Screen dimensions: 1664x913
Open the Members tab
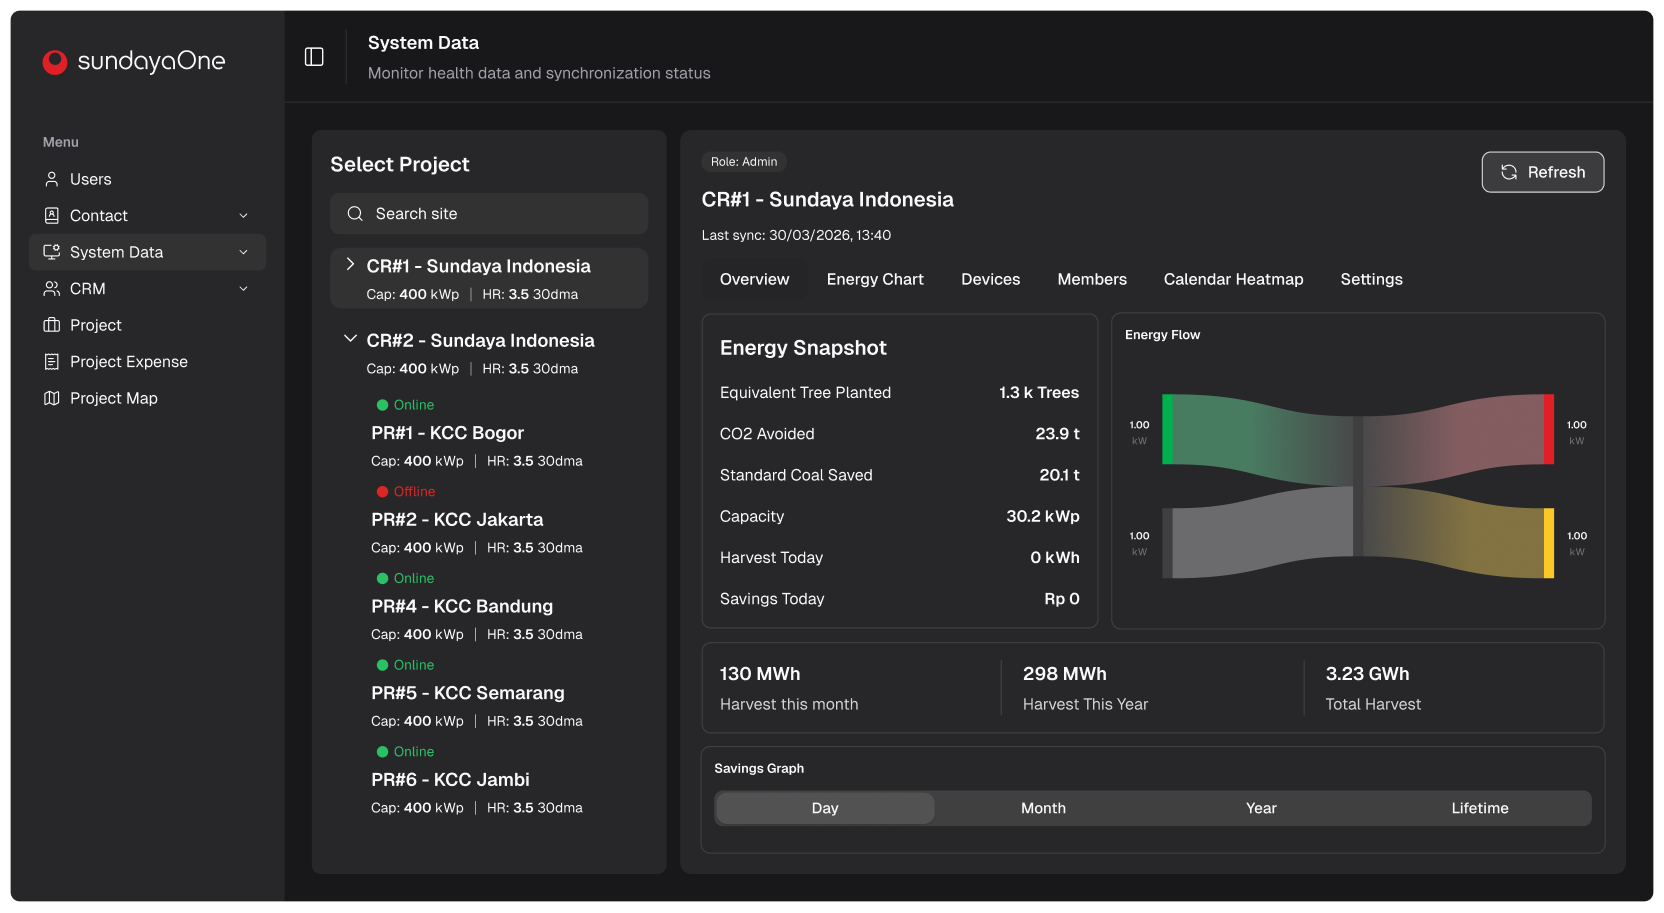[x=1092, y=279]
